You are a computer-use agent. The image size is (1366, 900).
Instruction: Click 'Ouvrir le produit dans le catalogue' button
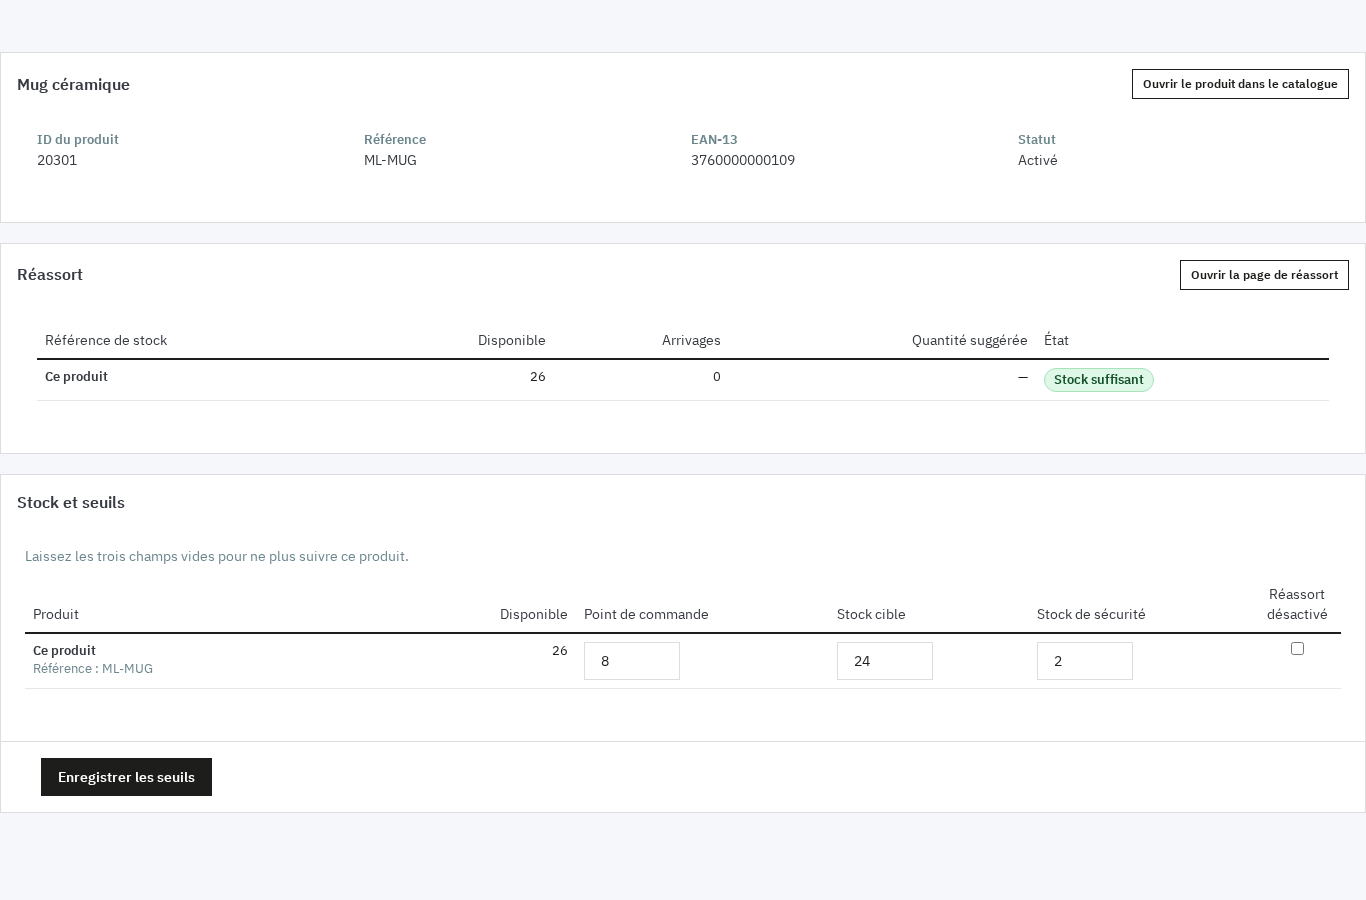(x=1240, y=84)
